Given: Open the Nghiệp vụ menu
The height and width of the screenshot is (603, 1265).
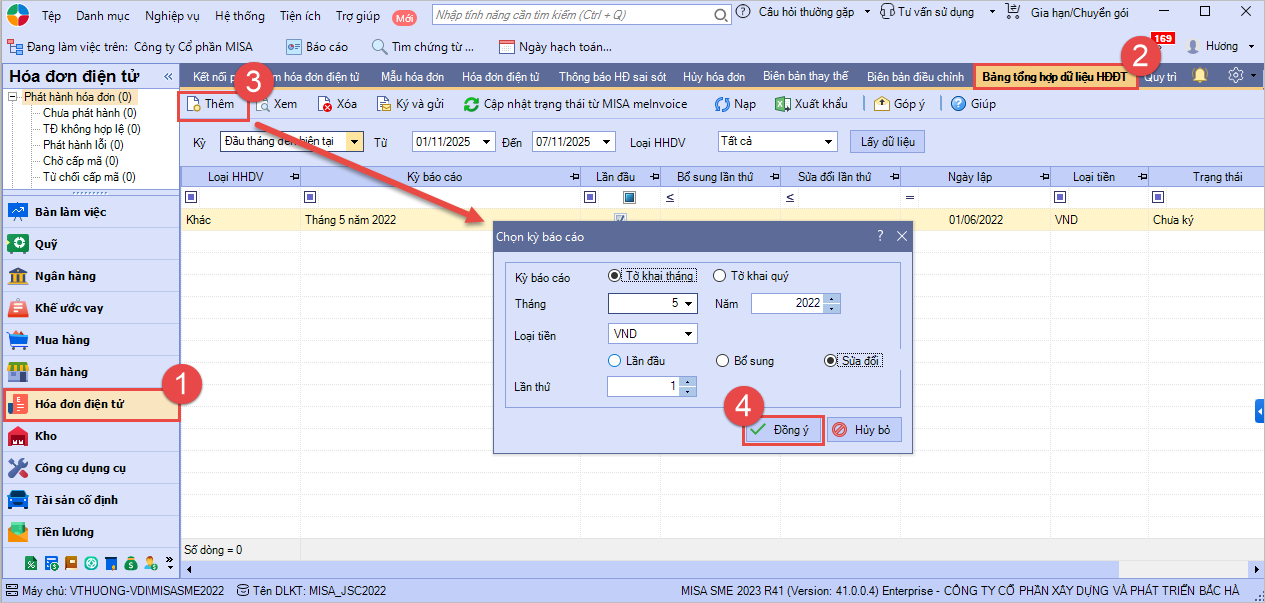Looking at the screenshot, I should pos(172,16).
